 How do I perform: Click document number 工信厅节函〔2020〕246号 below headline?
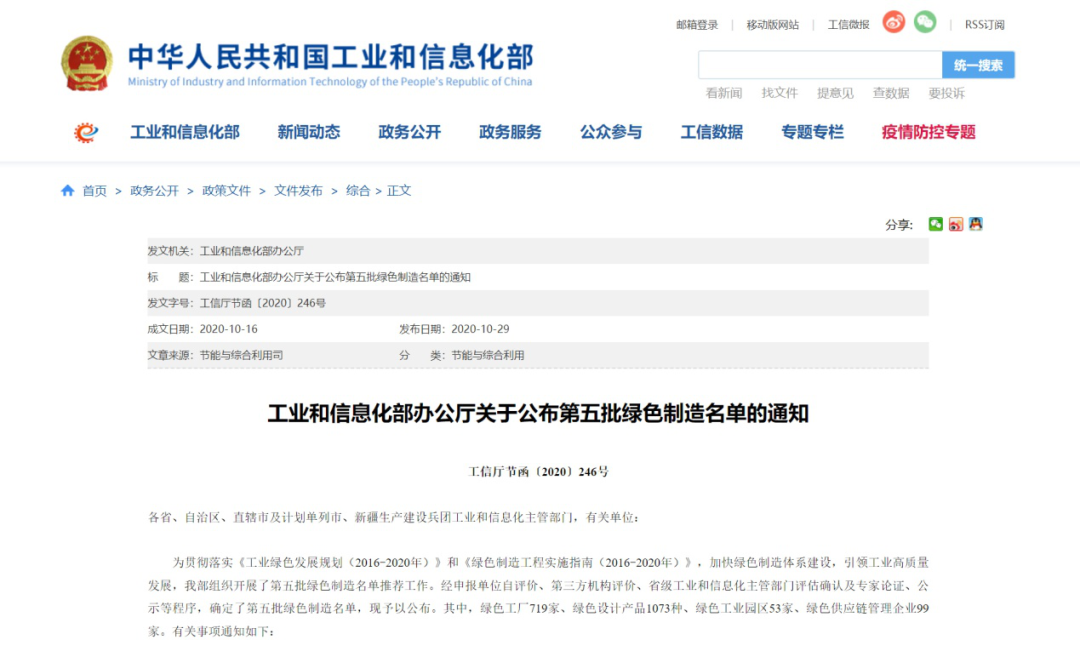point(539,472)
